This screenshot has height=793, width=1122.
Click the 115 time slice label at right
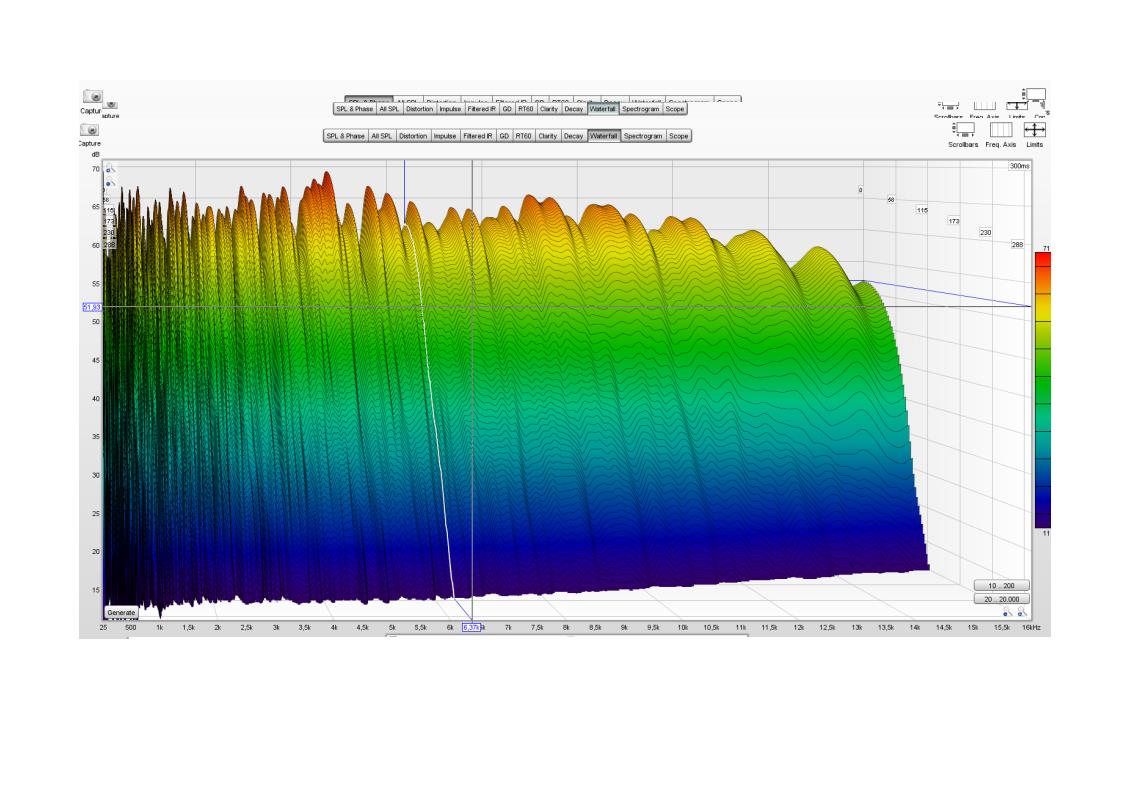click(922, 210)
